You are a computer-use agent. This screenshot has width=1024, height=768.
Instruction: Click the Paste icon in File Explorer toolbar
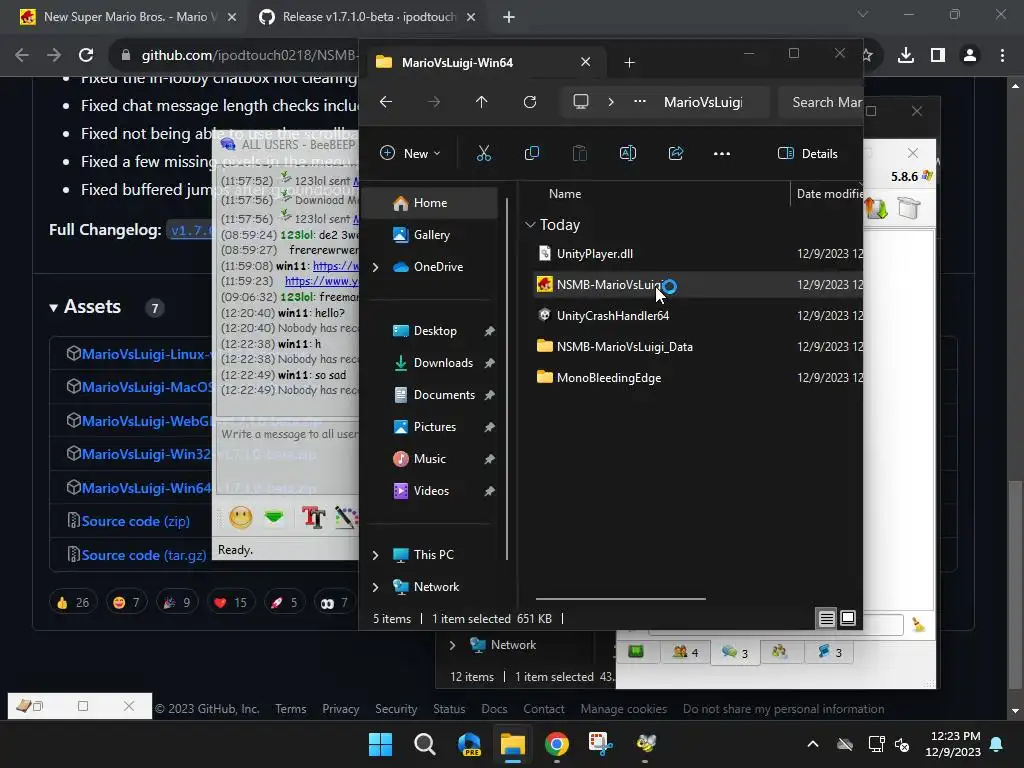pyautogui.click(x=579, y=153)
